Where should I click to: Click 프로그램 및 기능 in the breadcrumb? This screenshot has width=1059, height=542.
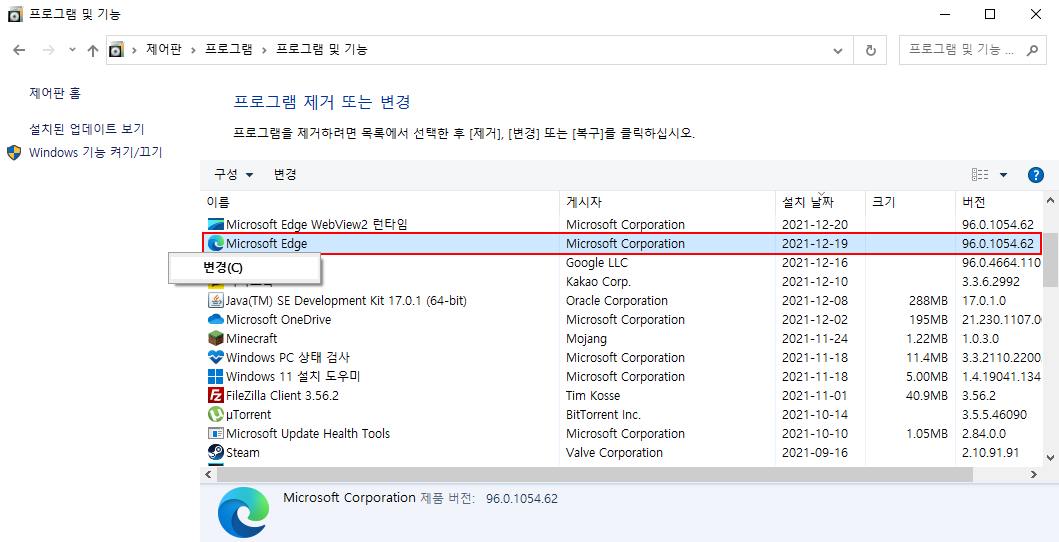click(322, 50)
